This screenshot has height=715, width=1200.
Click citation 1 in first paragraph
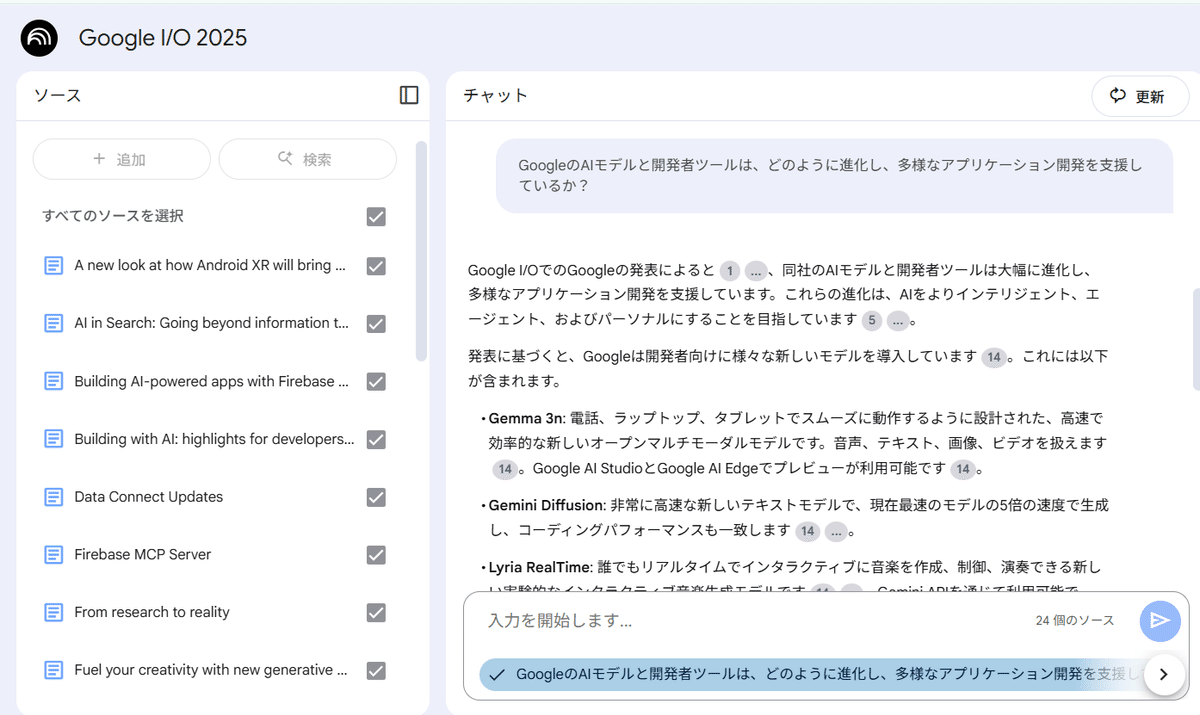(730, 271)
